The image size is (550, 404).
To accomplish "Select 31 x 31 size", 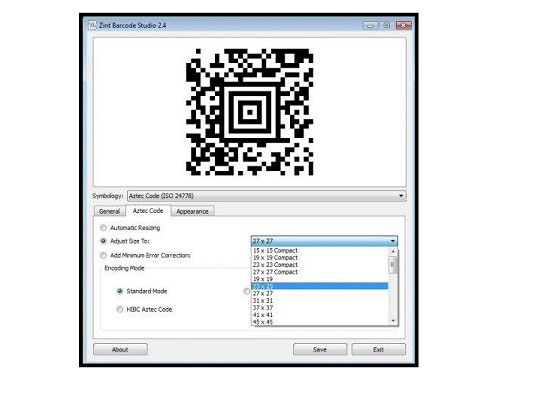I will click(320, 301).
